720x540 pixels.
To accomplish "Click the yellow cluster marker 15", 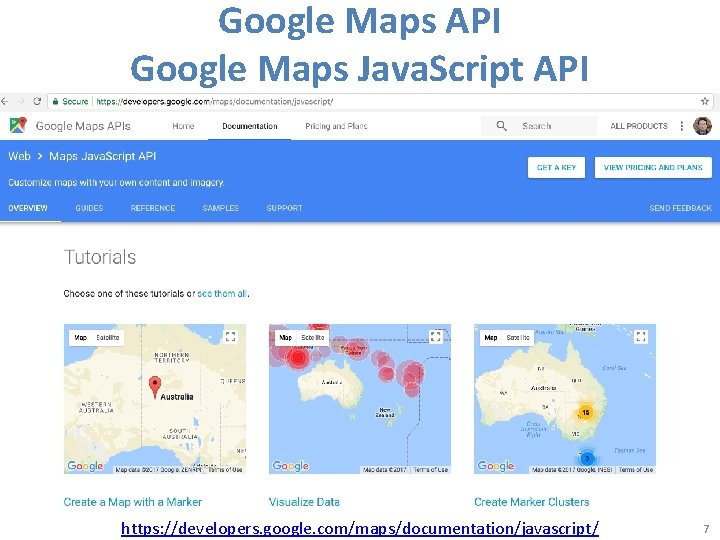I will click(585, 412).
